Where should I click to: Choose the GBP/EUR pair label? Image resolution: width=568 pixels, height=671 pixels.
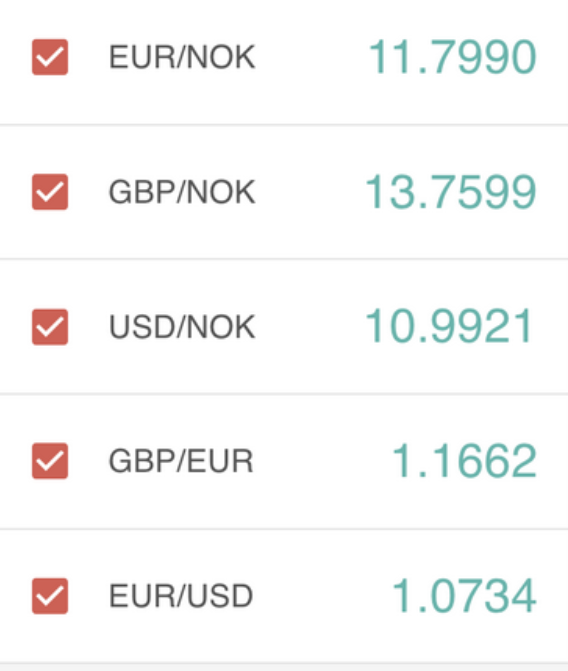[x=181, y=461]
